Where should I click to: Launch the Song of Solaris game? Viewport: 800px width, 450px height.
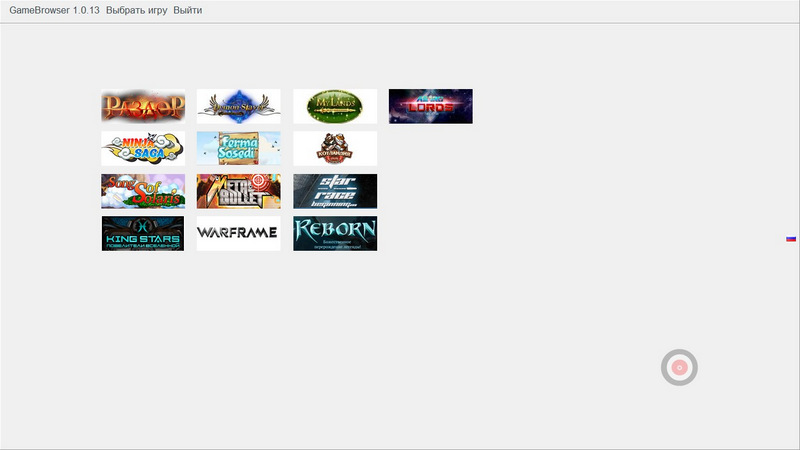coord(143,191)
